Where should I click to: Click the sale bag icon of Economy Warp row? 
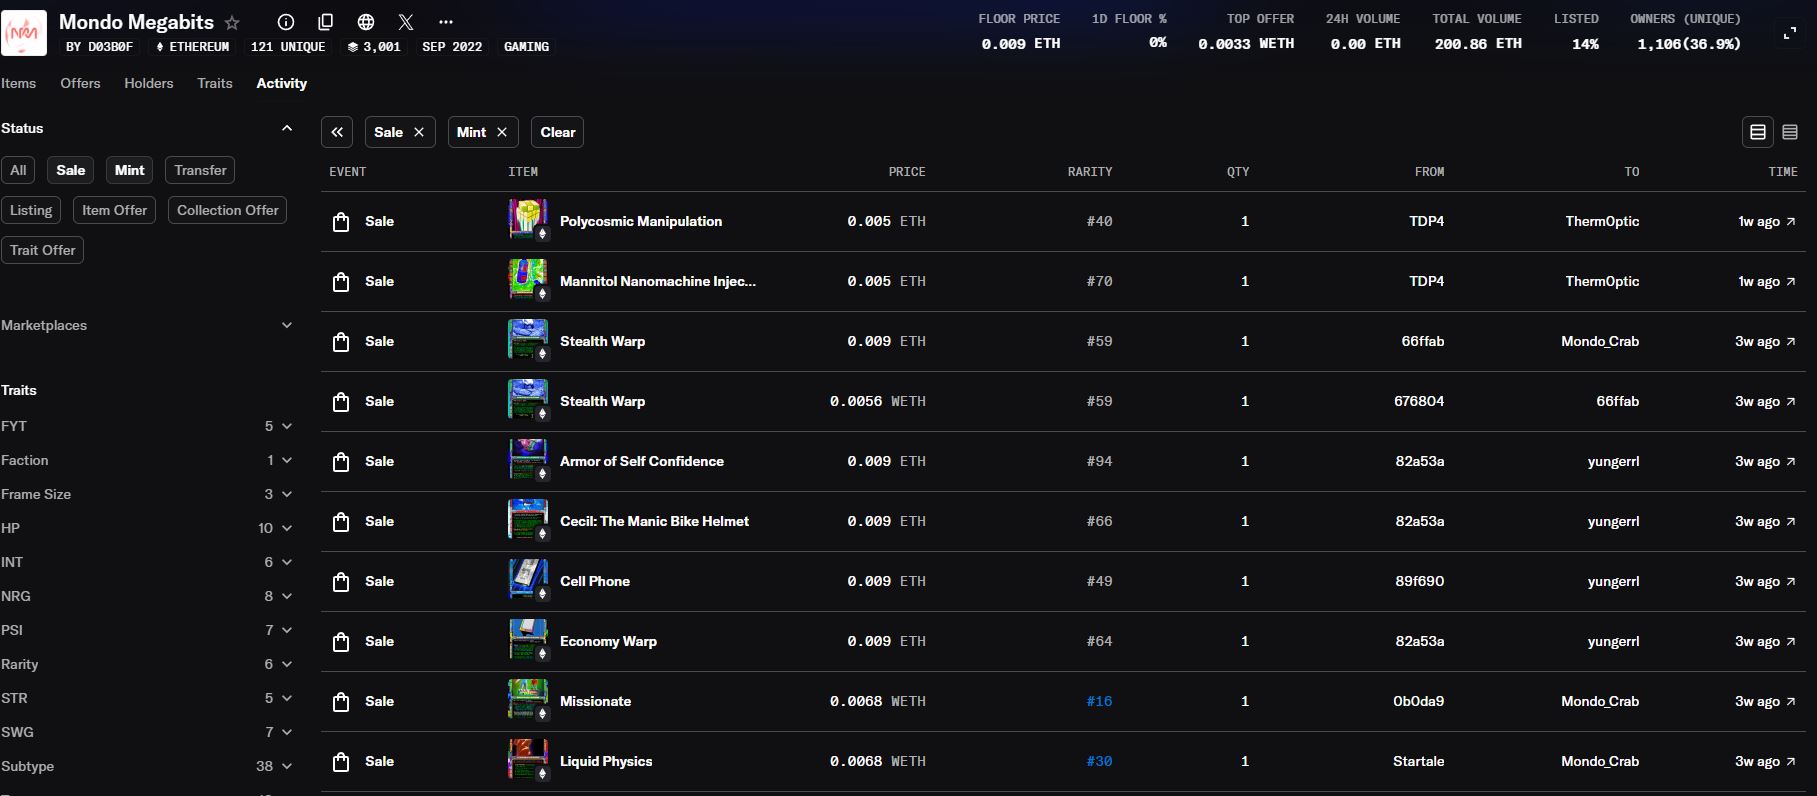coord(341,642)
